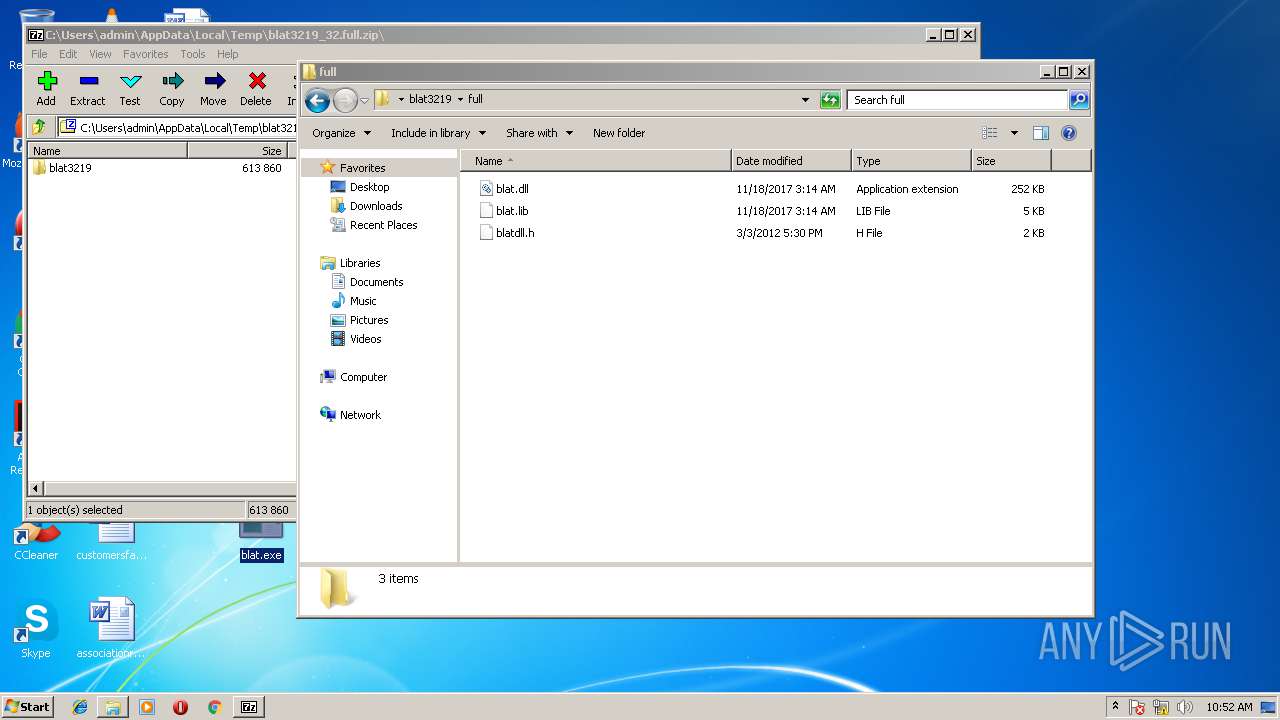1280x720 pixels.
Task: Select the Skype desktop shortcut
Action: (35, 630)
